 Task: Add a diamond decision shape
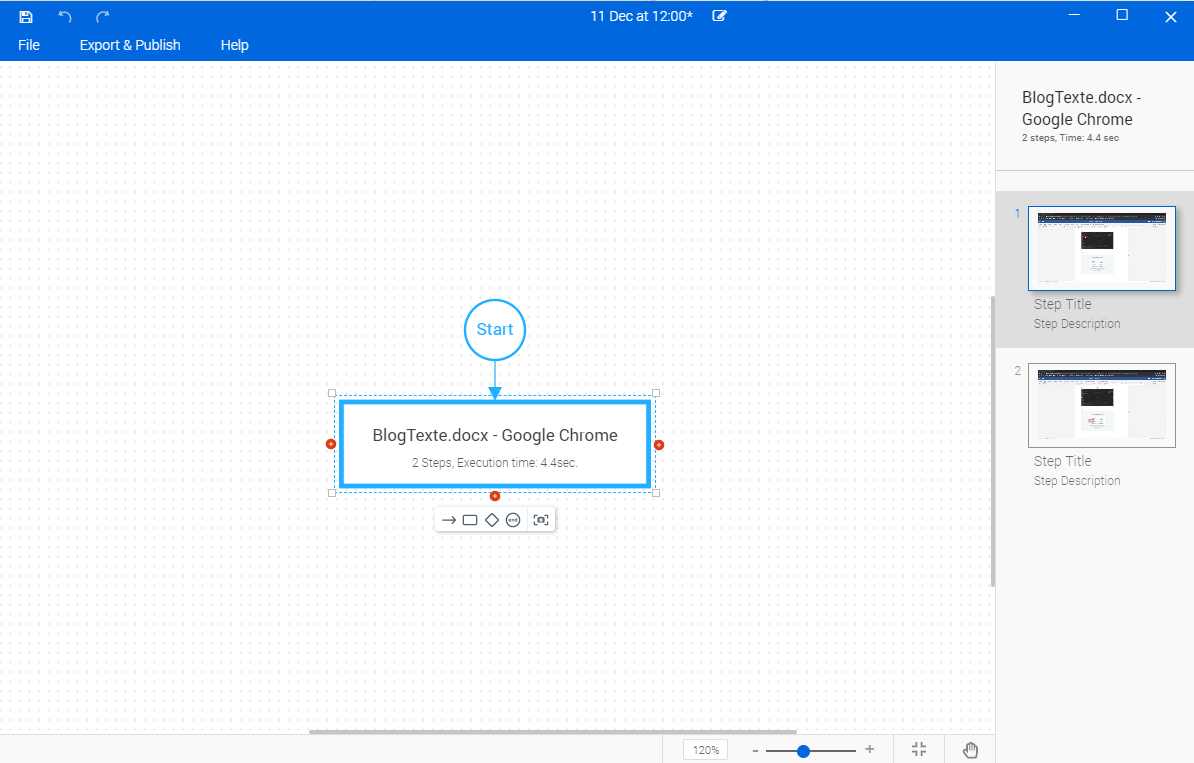point(492,520)
